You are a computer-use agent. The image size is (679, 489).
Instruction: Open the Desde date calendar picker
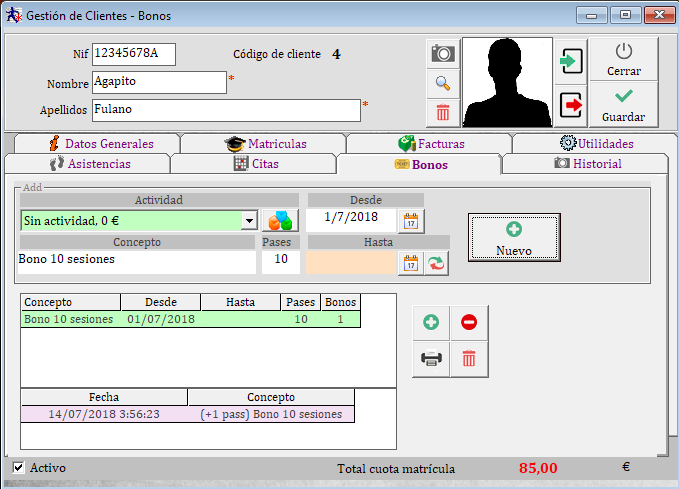[x=411, y=221]
